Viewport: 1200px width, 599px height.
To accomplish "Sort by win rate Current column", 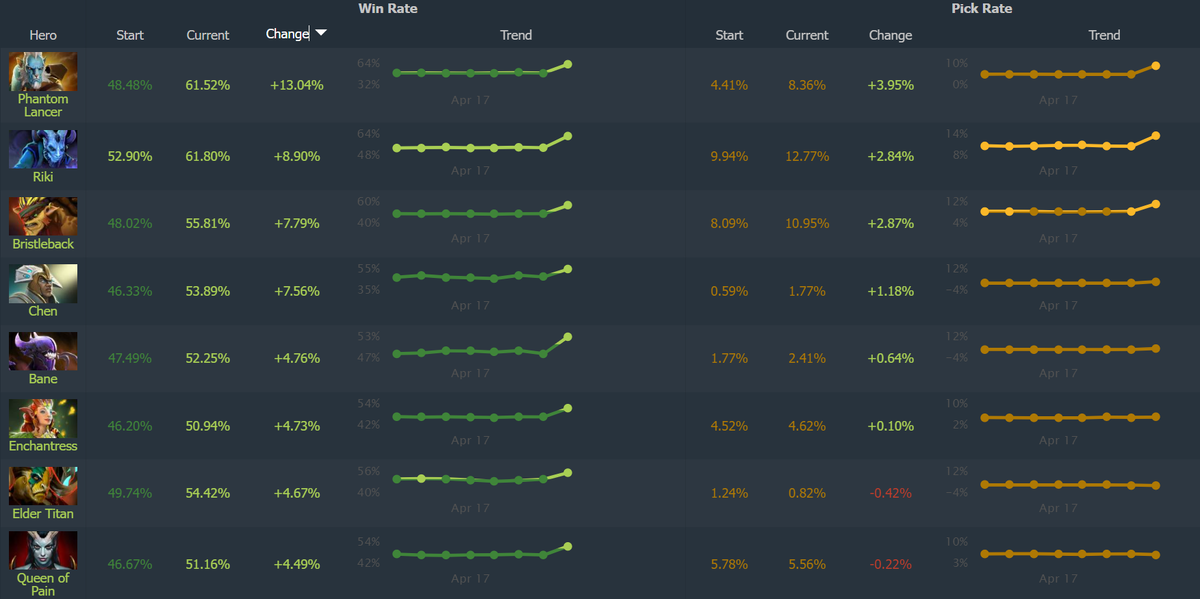I will click(x=208, y=35).
